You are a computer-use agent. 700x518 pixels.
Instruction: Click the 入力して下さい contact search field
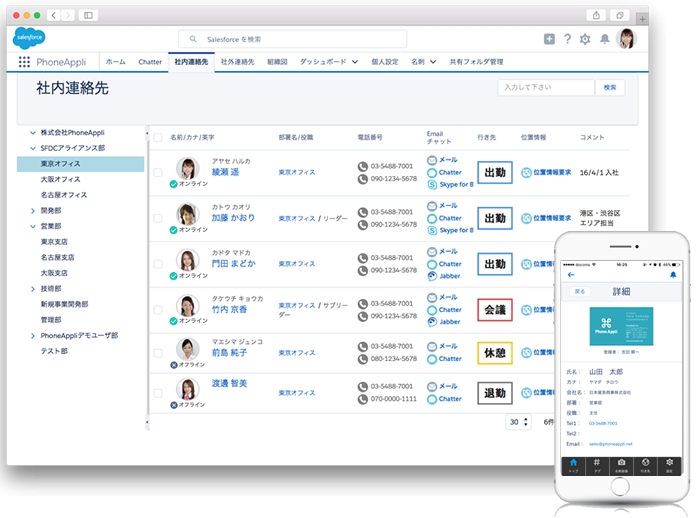click(546, 88)
